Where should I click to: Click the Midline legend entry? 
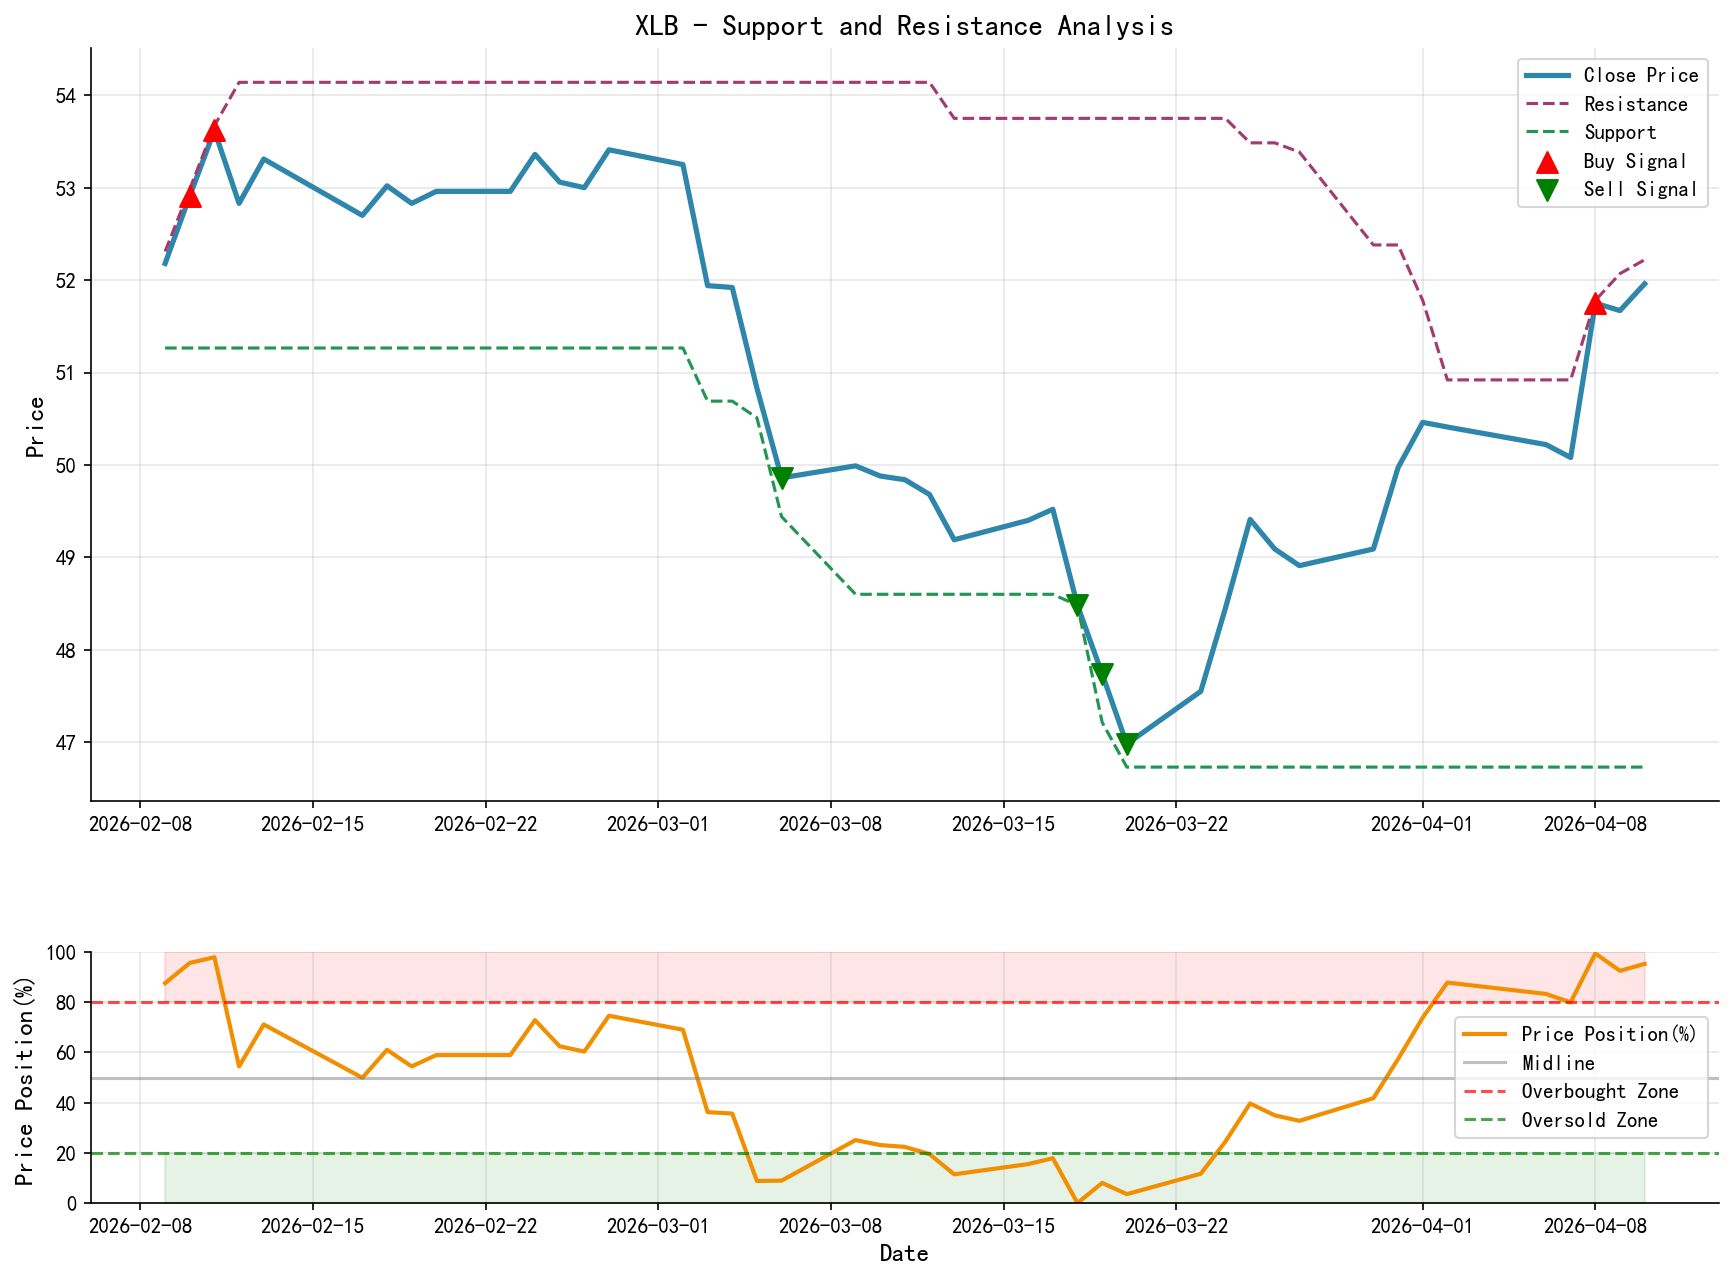(1528, 1063)
